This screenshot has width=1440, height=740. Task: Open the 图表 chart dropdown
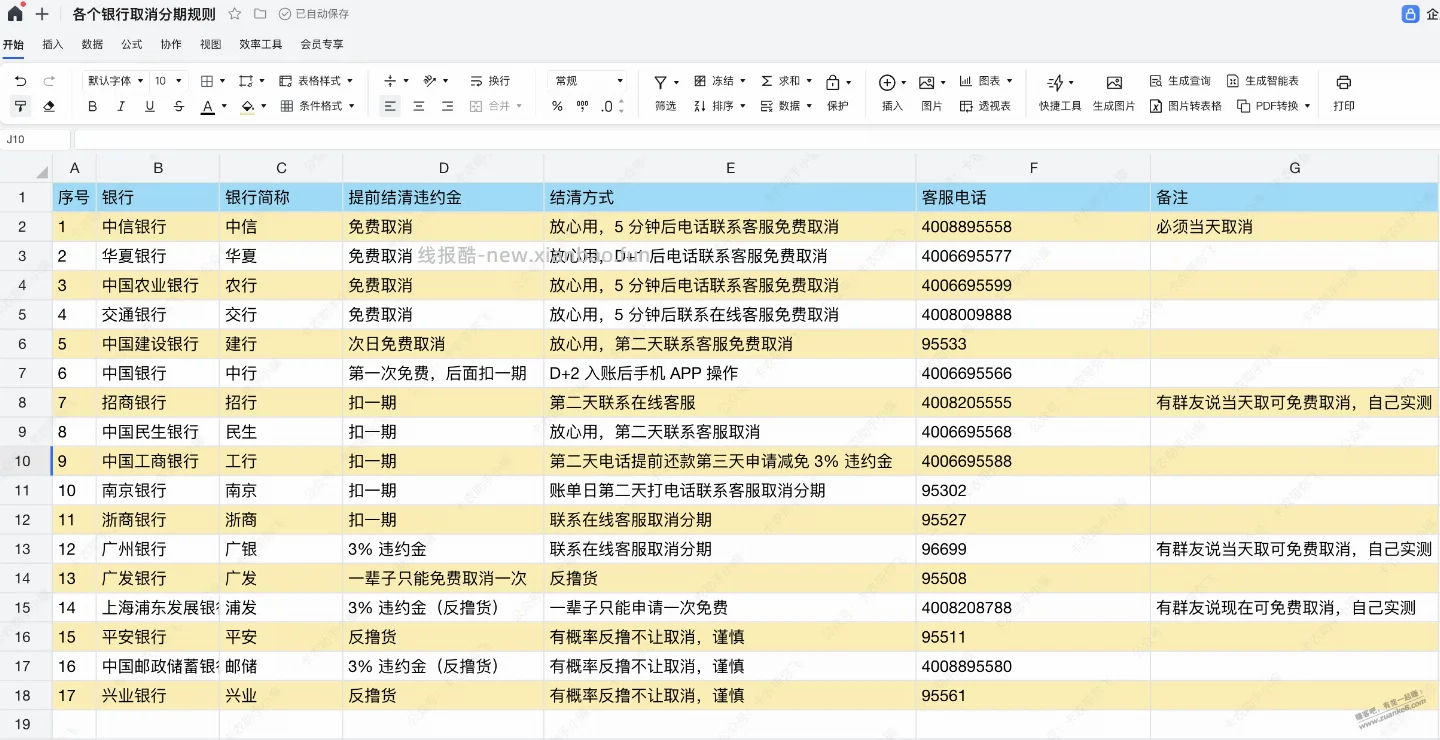tap(985, 81)
